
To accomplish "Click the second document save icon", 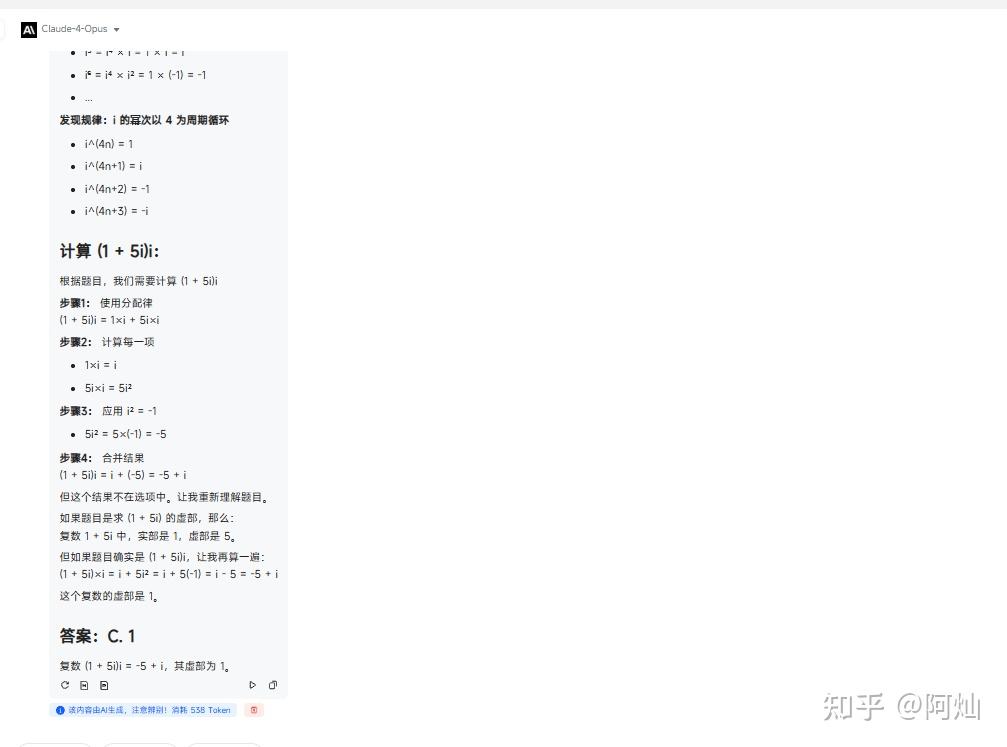I will click(104, 685).
